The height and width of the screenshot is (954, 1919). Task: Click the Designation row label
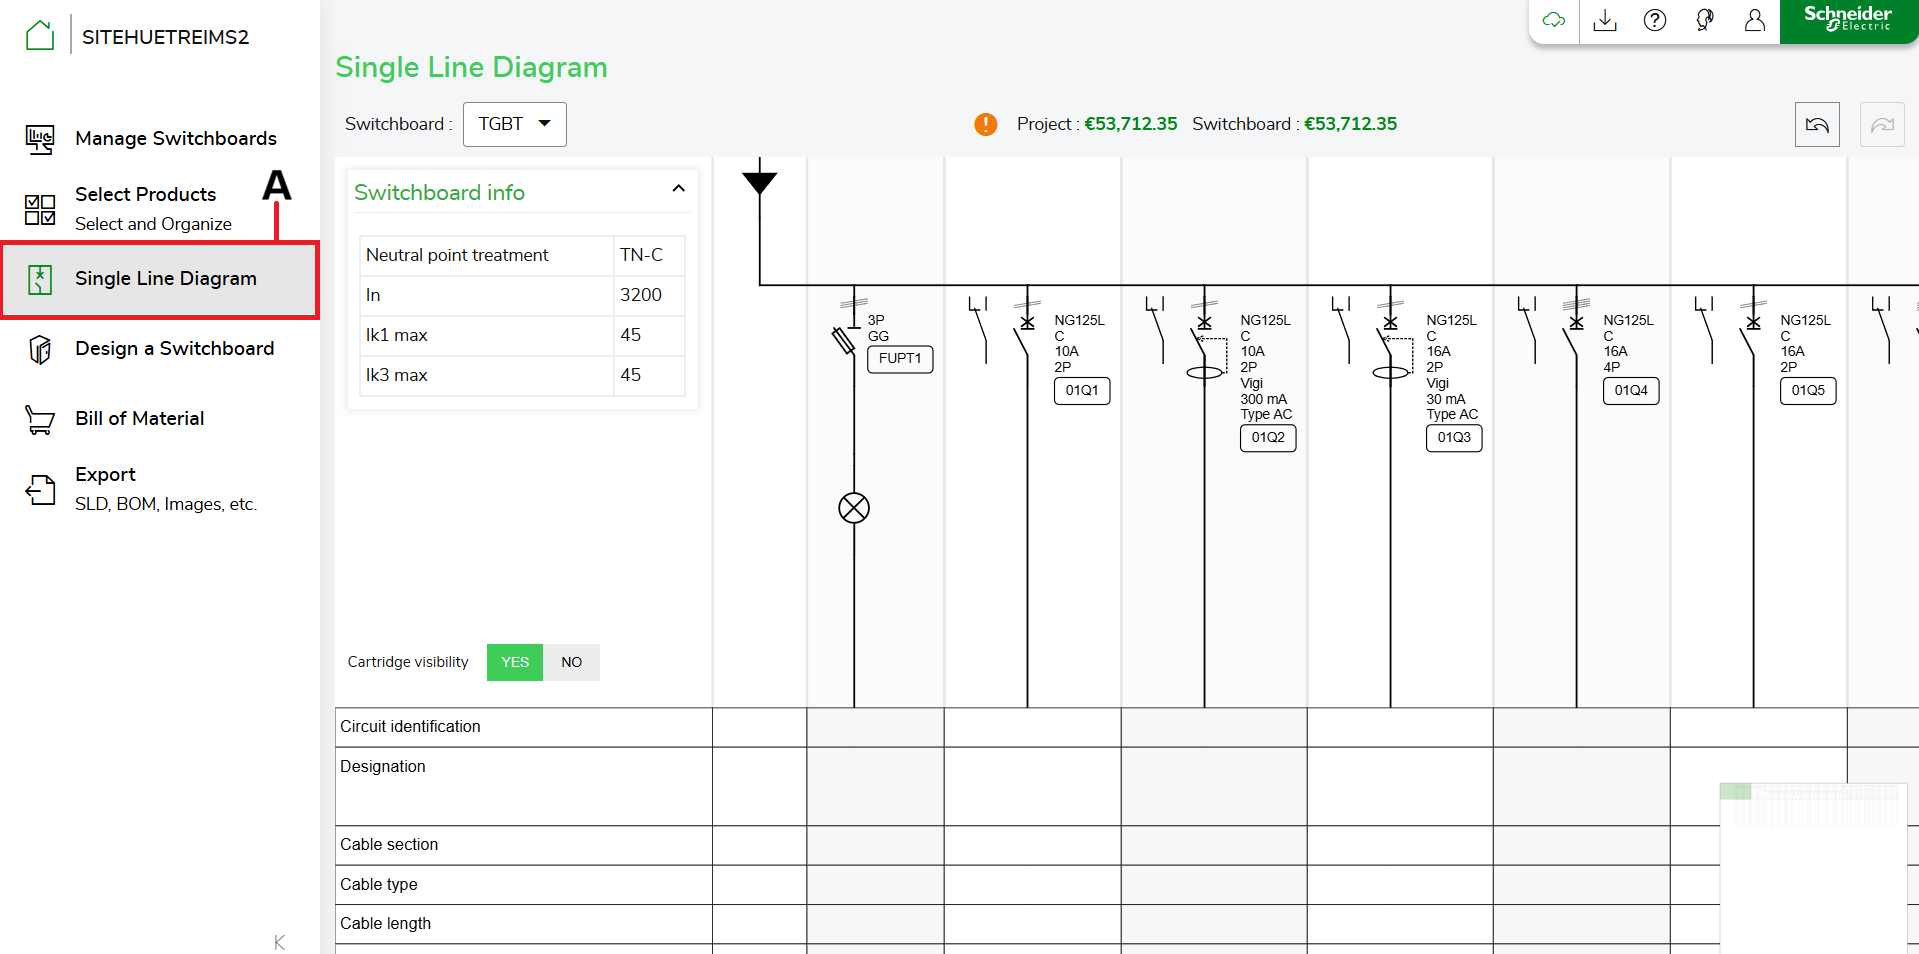(383, 767)
